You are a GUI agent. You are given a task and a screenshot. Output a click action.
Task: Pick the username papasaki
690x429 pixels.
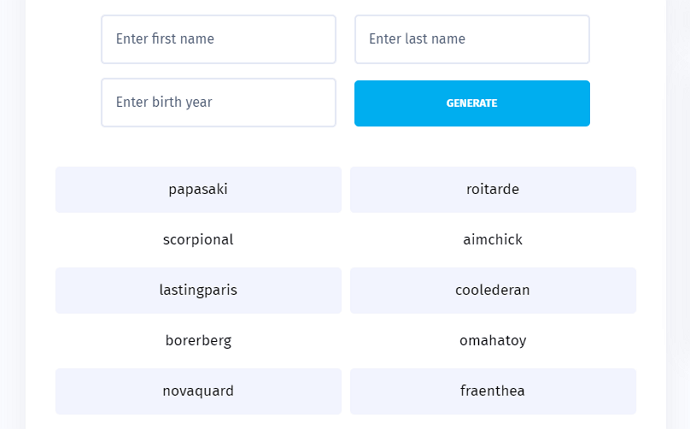198,190
